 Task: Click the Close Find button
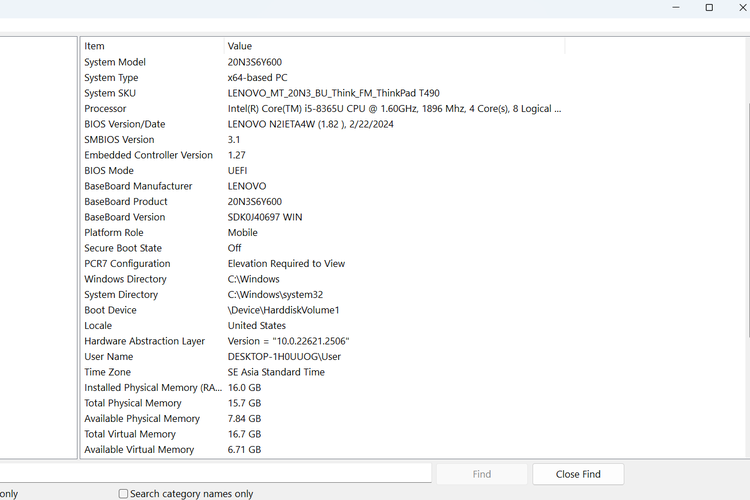click(x=578, y=474)
